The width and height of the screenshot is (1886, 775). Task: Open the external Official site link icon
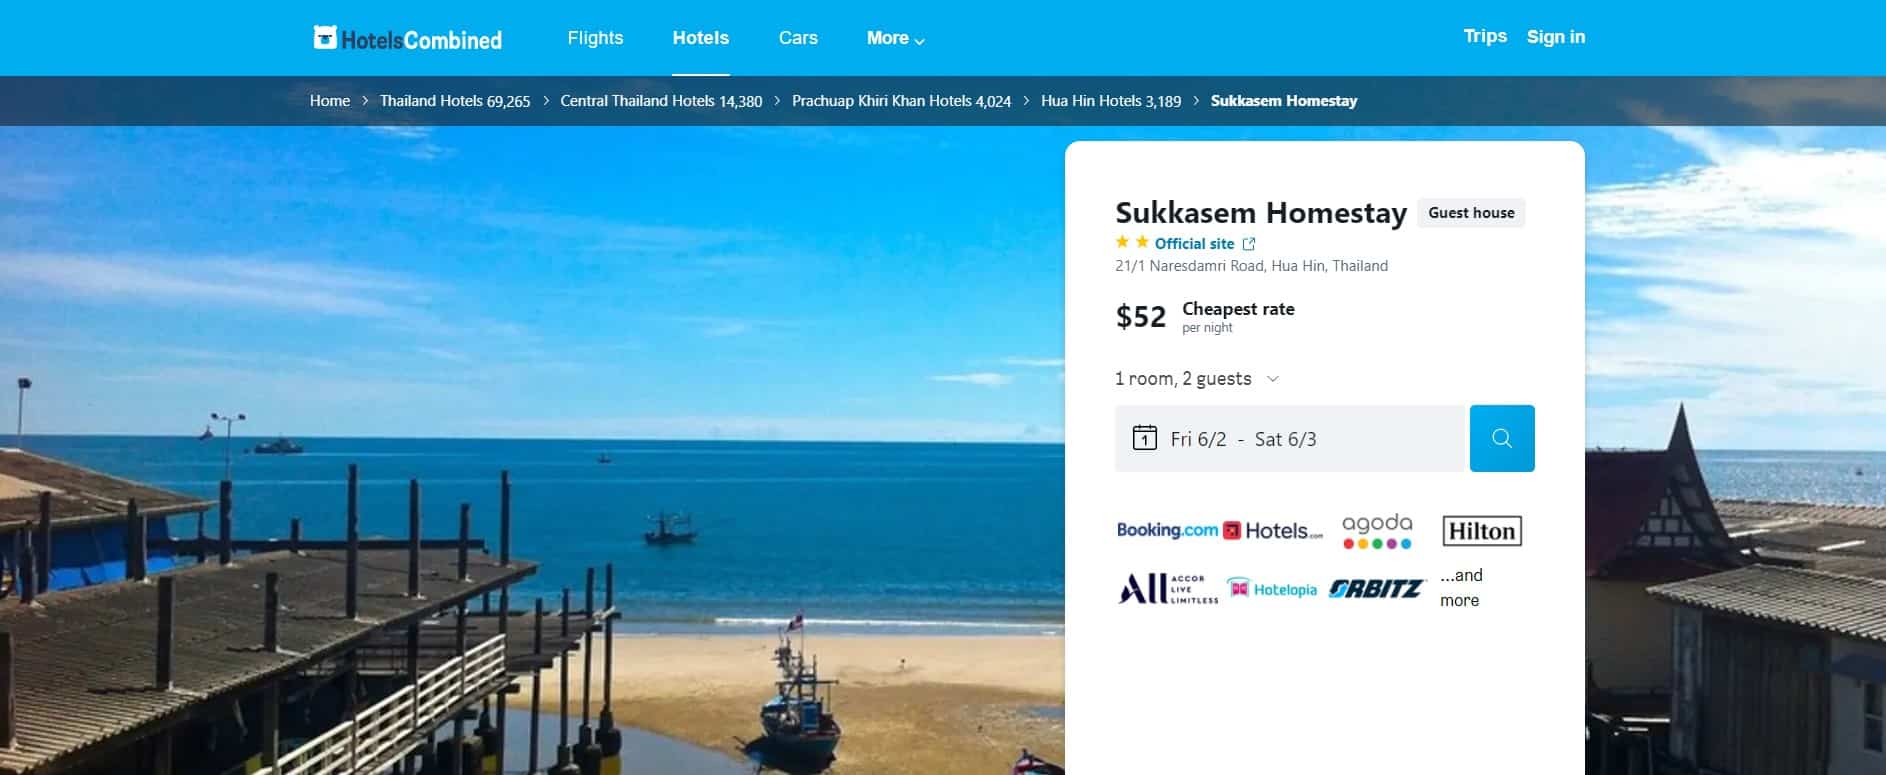(1249, 244)
